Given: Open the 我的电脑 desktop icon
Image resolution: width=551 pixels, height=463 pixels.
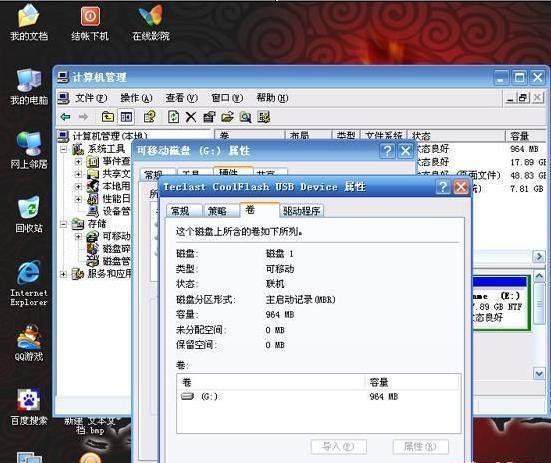Looking at the screenshot, I should point(29,87).
